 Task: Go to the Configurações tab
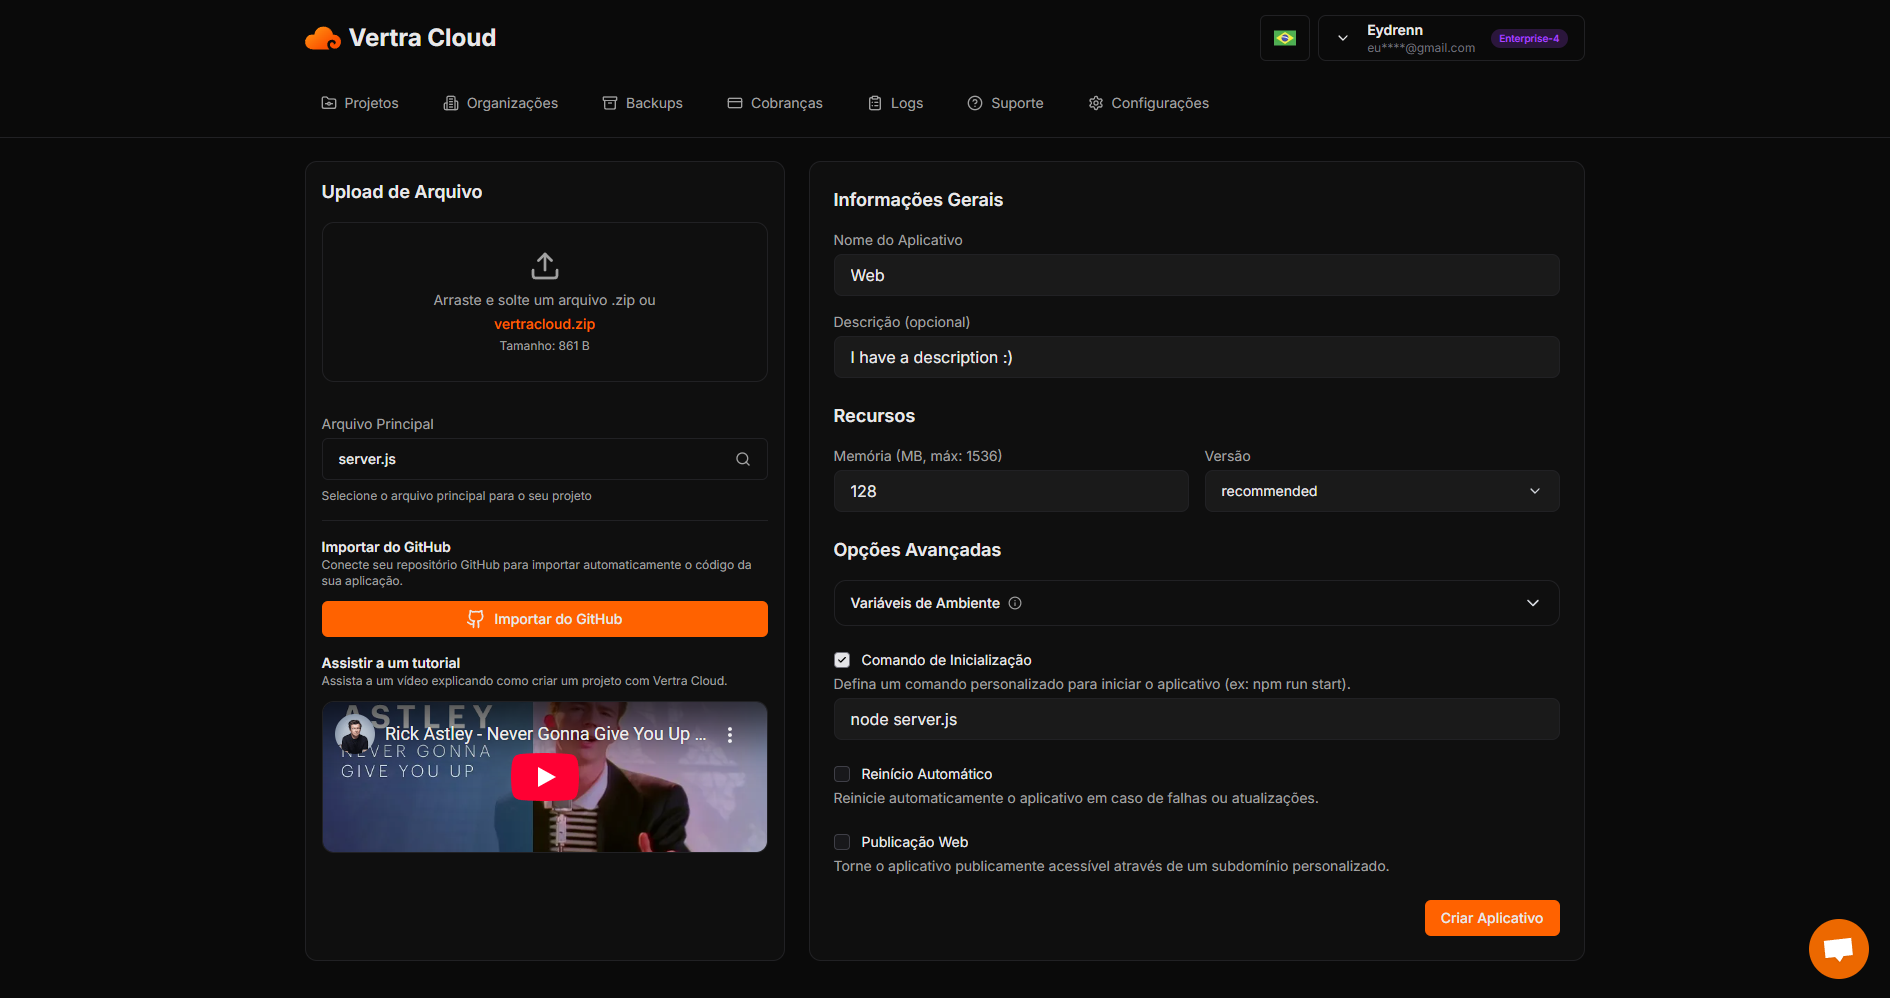pyautogui.click(x=1149, y=103)
